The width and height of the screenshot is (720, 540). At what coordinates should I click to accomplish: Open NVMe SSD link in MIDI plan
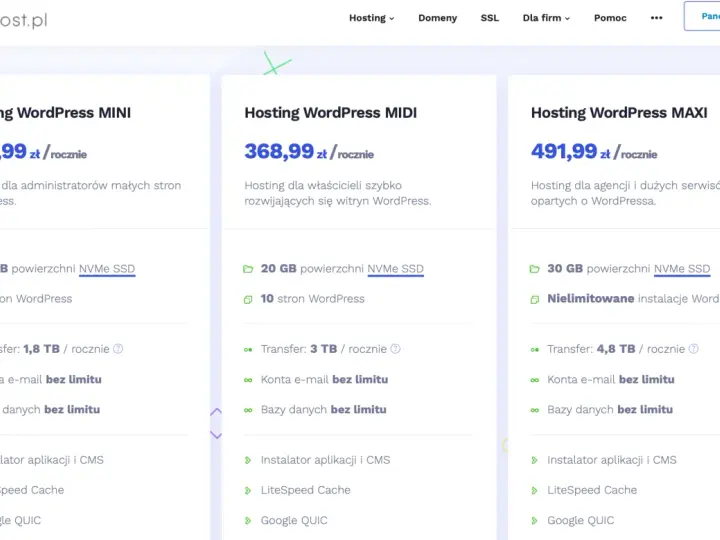coord(395,269)
